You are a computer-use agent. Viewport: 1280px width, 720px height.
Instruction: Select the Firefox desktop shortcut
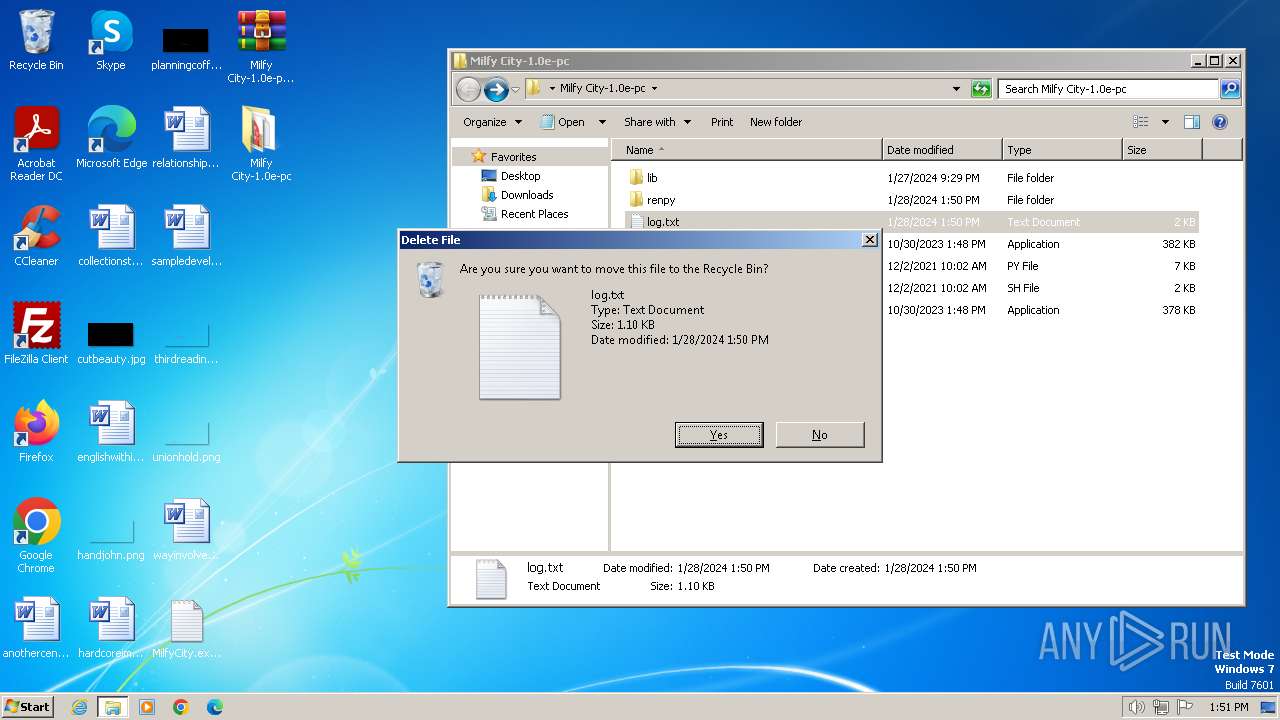[x=36, y=432]
